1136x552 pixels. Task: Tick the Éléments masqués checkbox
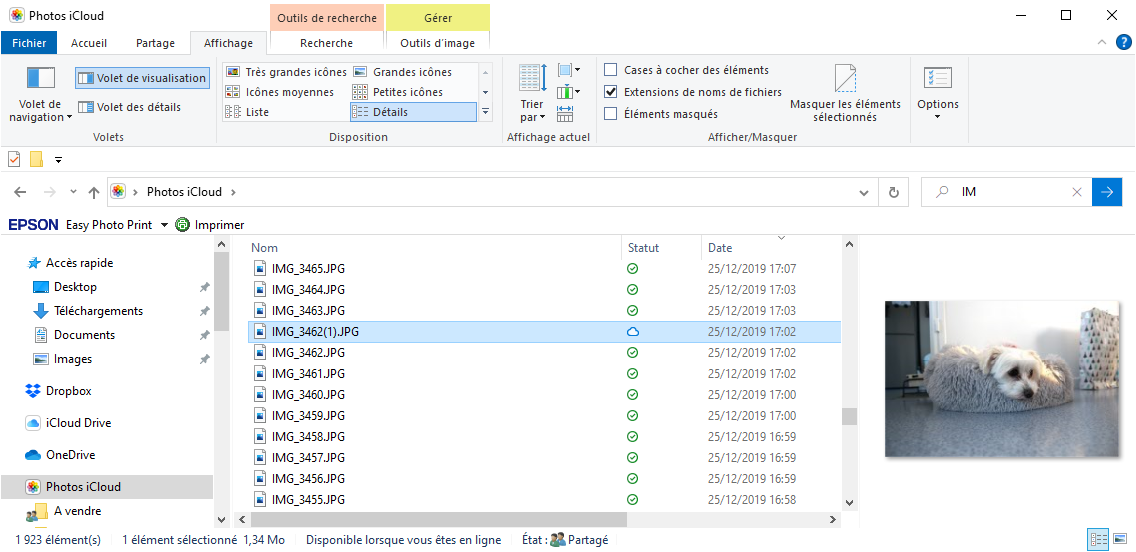click(x=611, y=114)
